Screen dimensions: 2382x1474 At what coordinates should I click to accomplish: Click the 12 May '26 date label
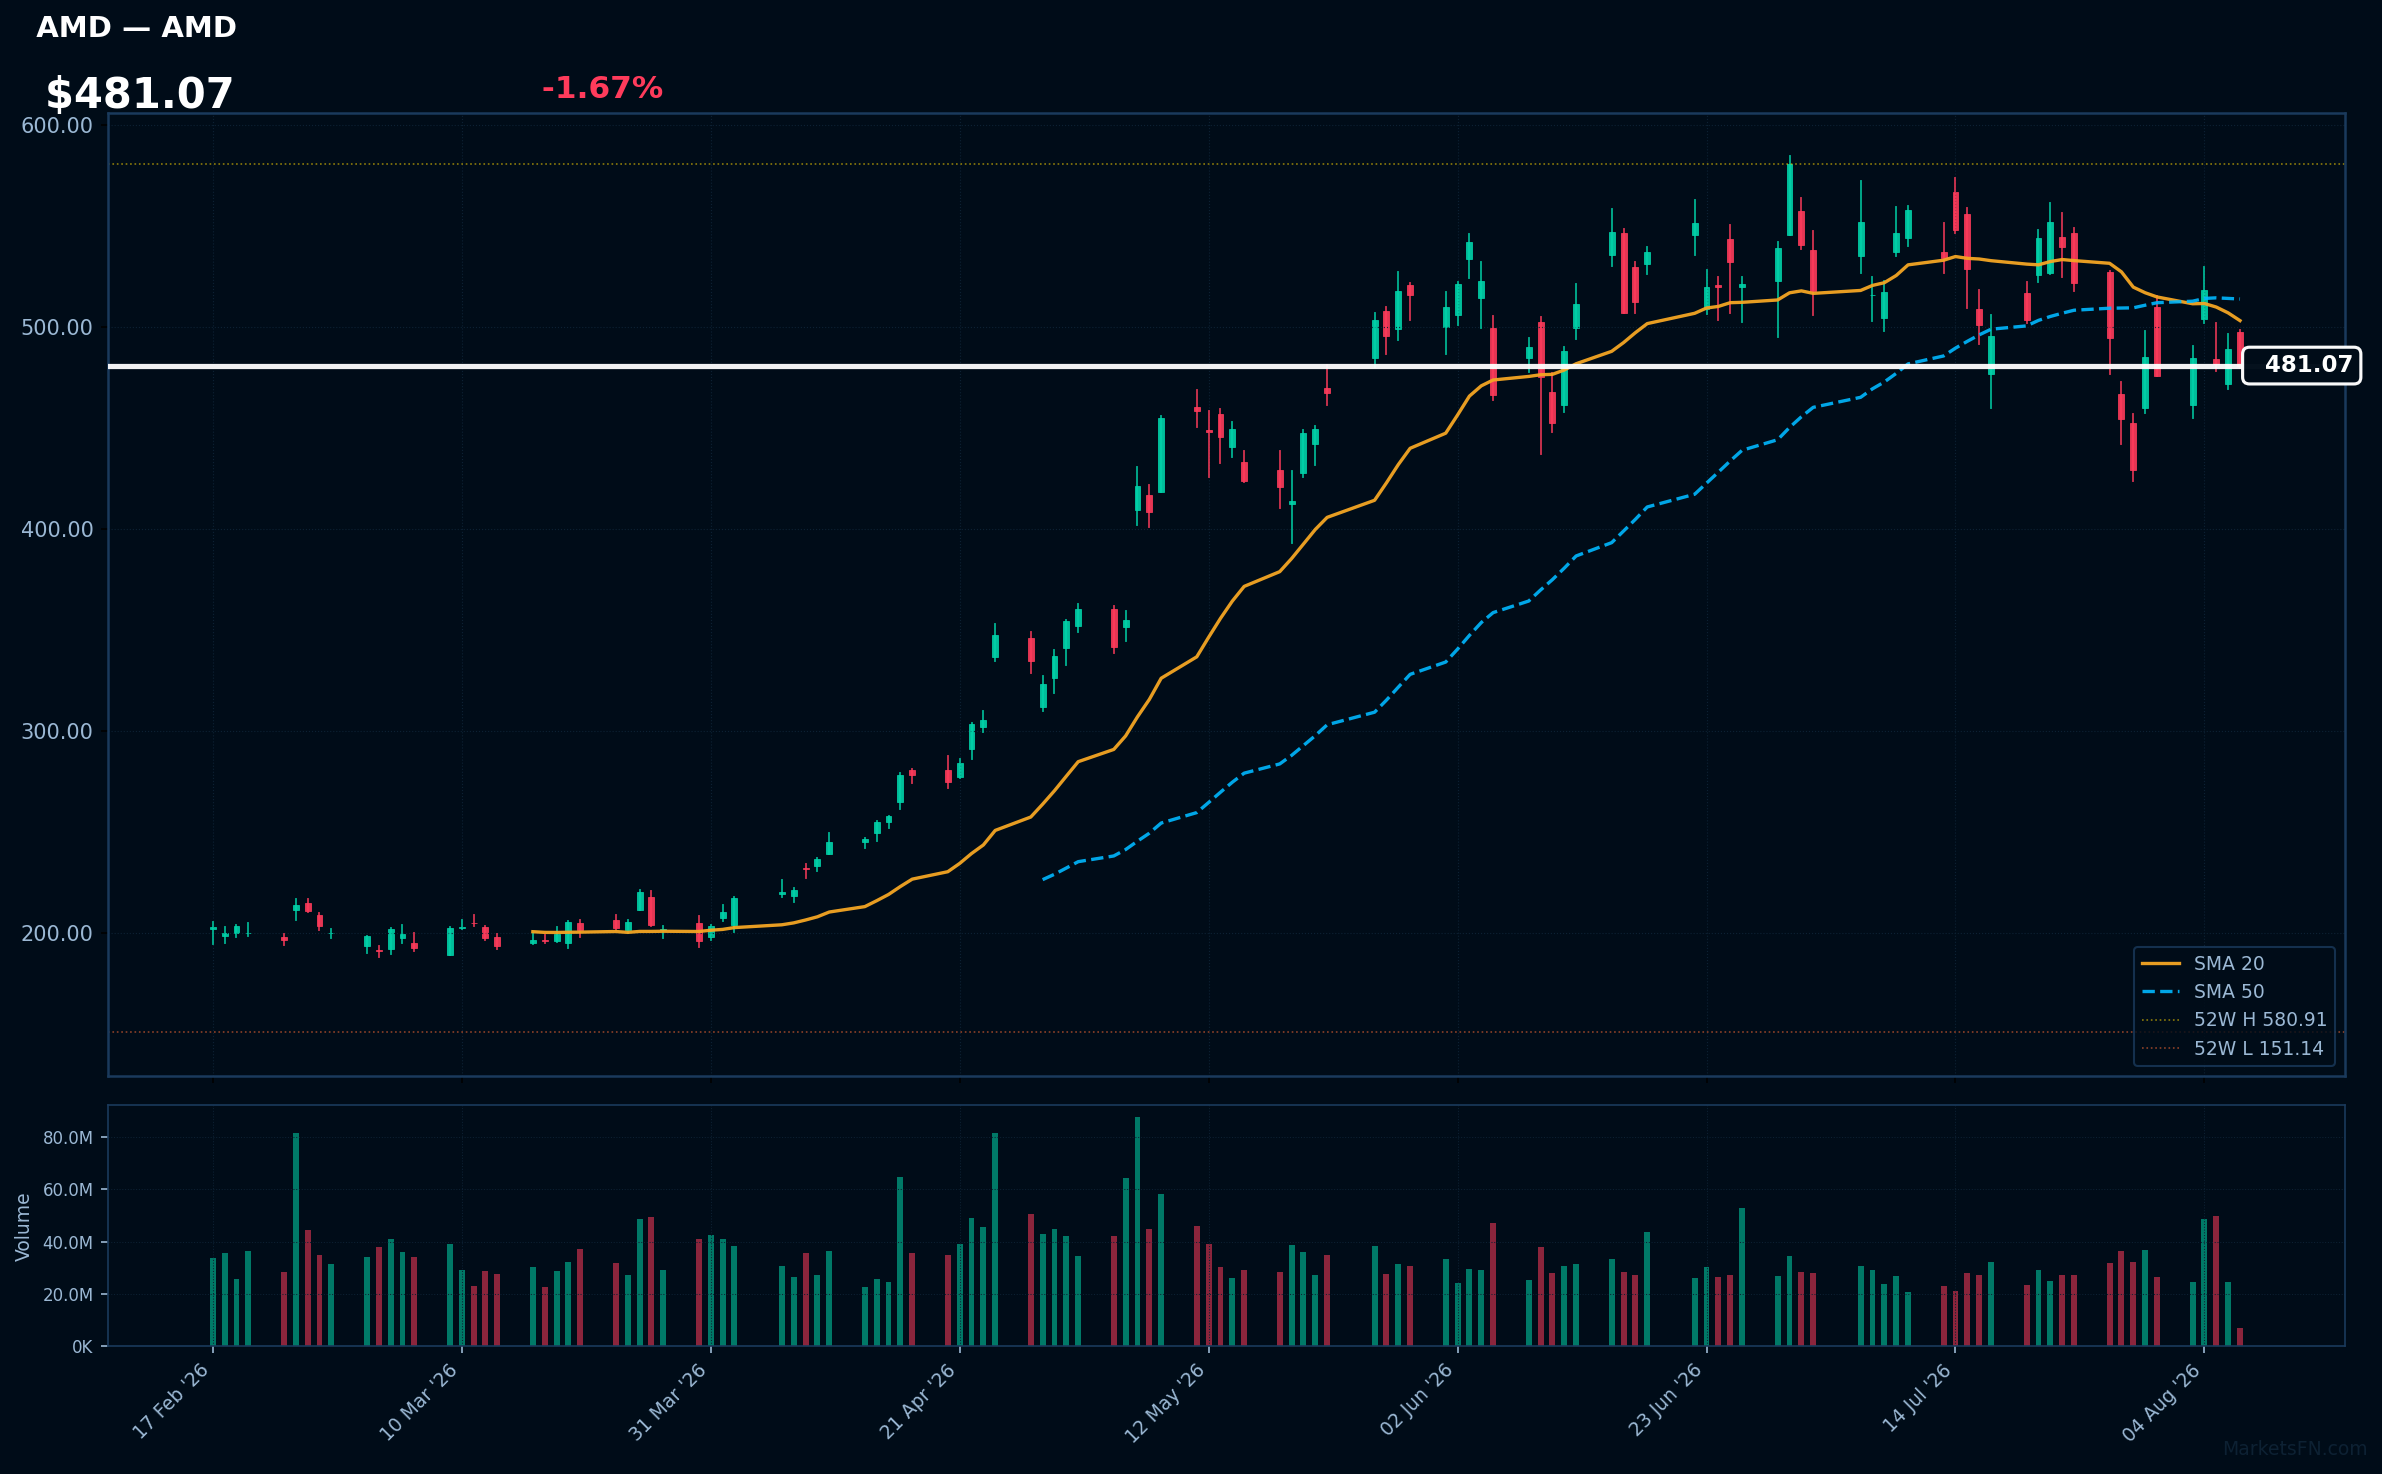1166,1401
